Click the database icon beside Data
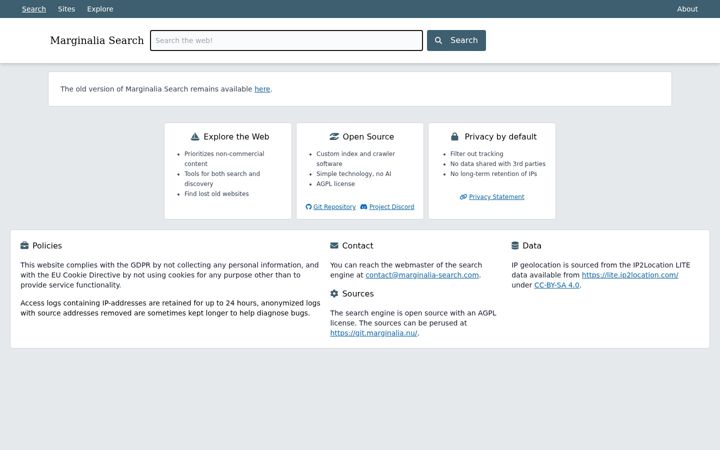Screen dimensions: 720x450 (x=515, y=246)
